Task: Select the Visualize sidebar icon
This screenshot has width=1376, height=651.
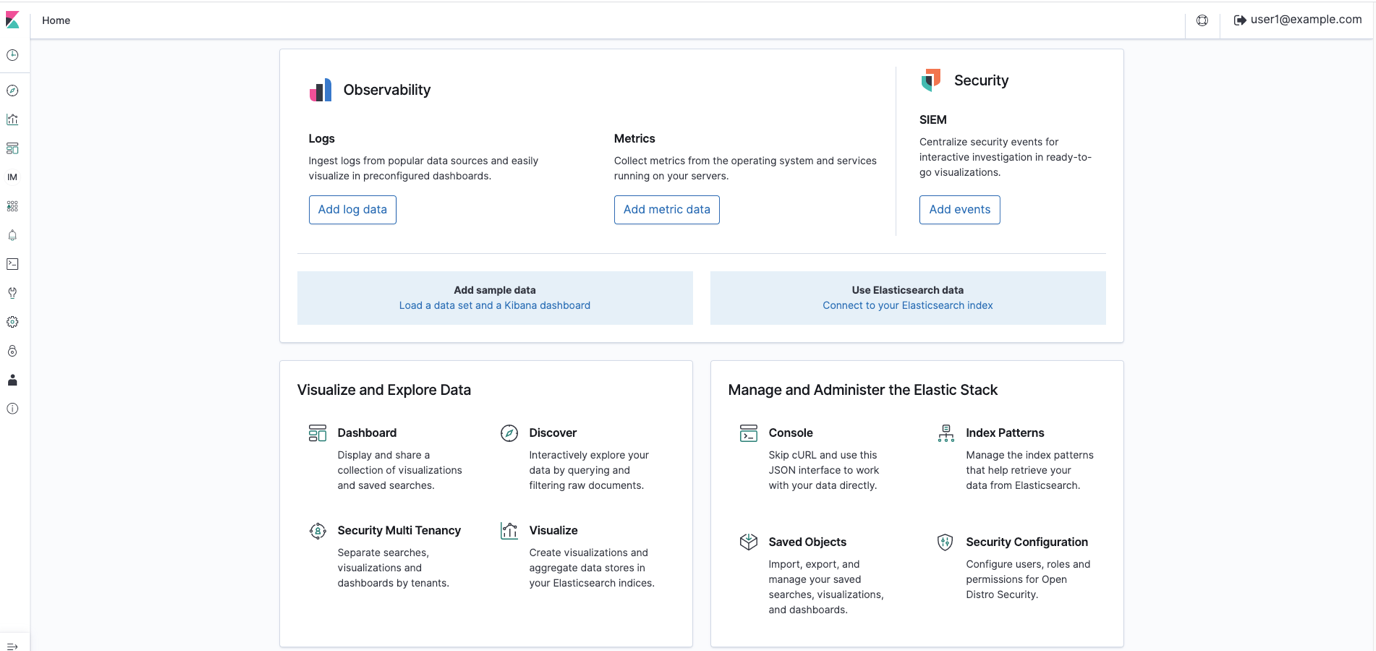Action: [13, 119]
